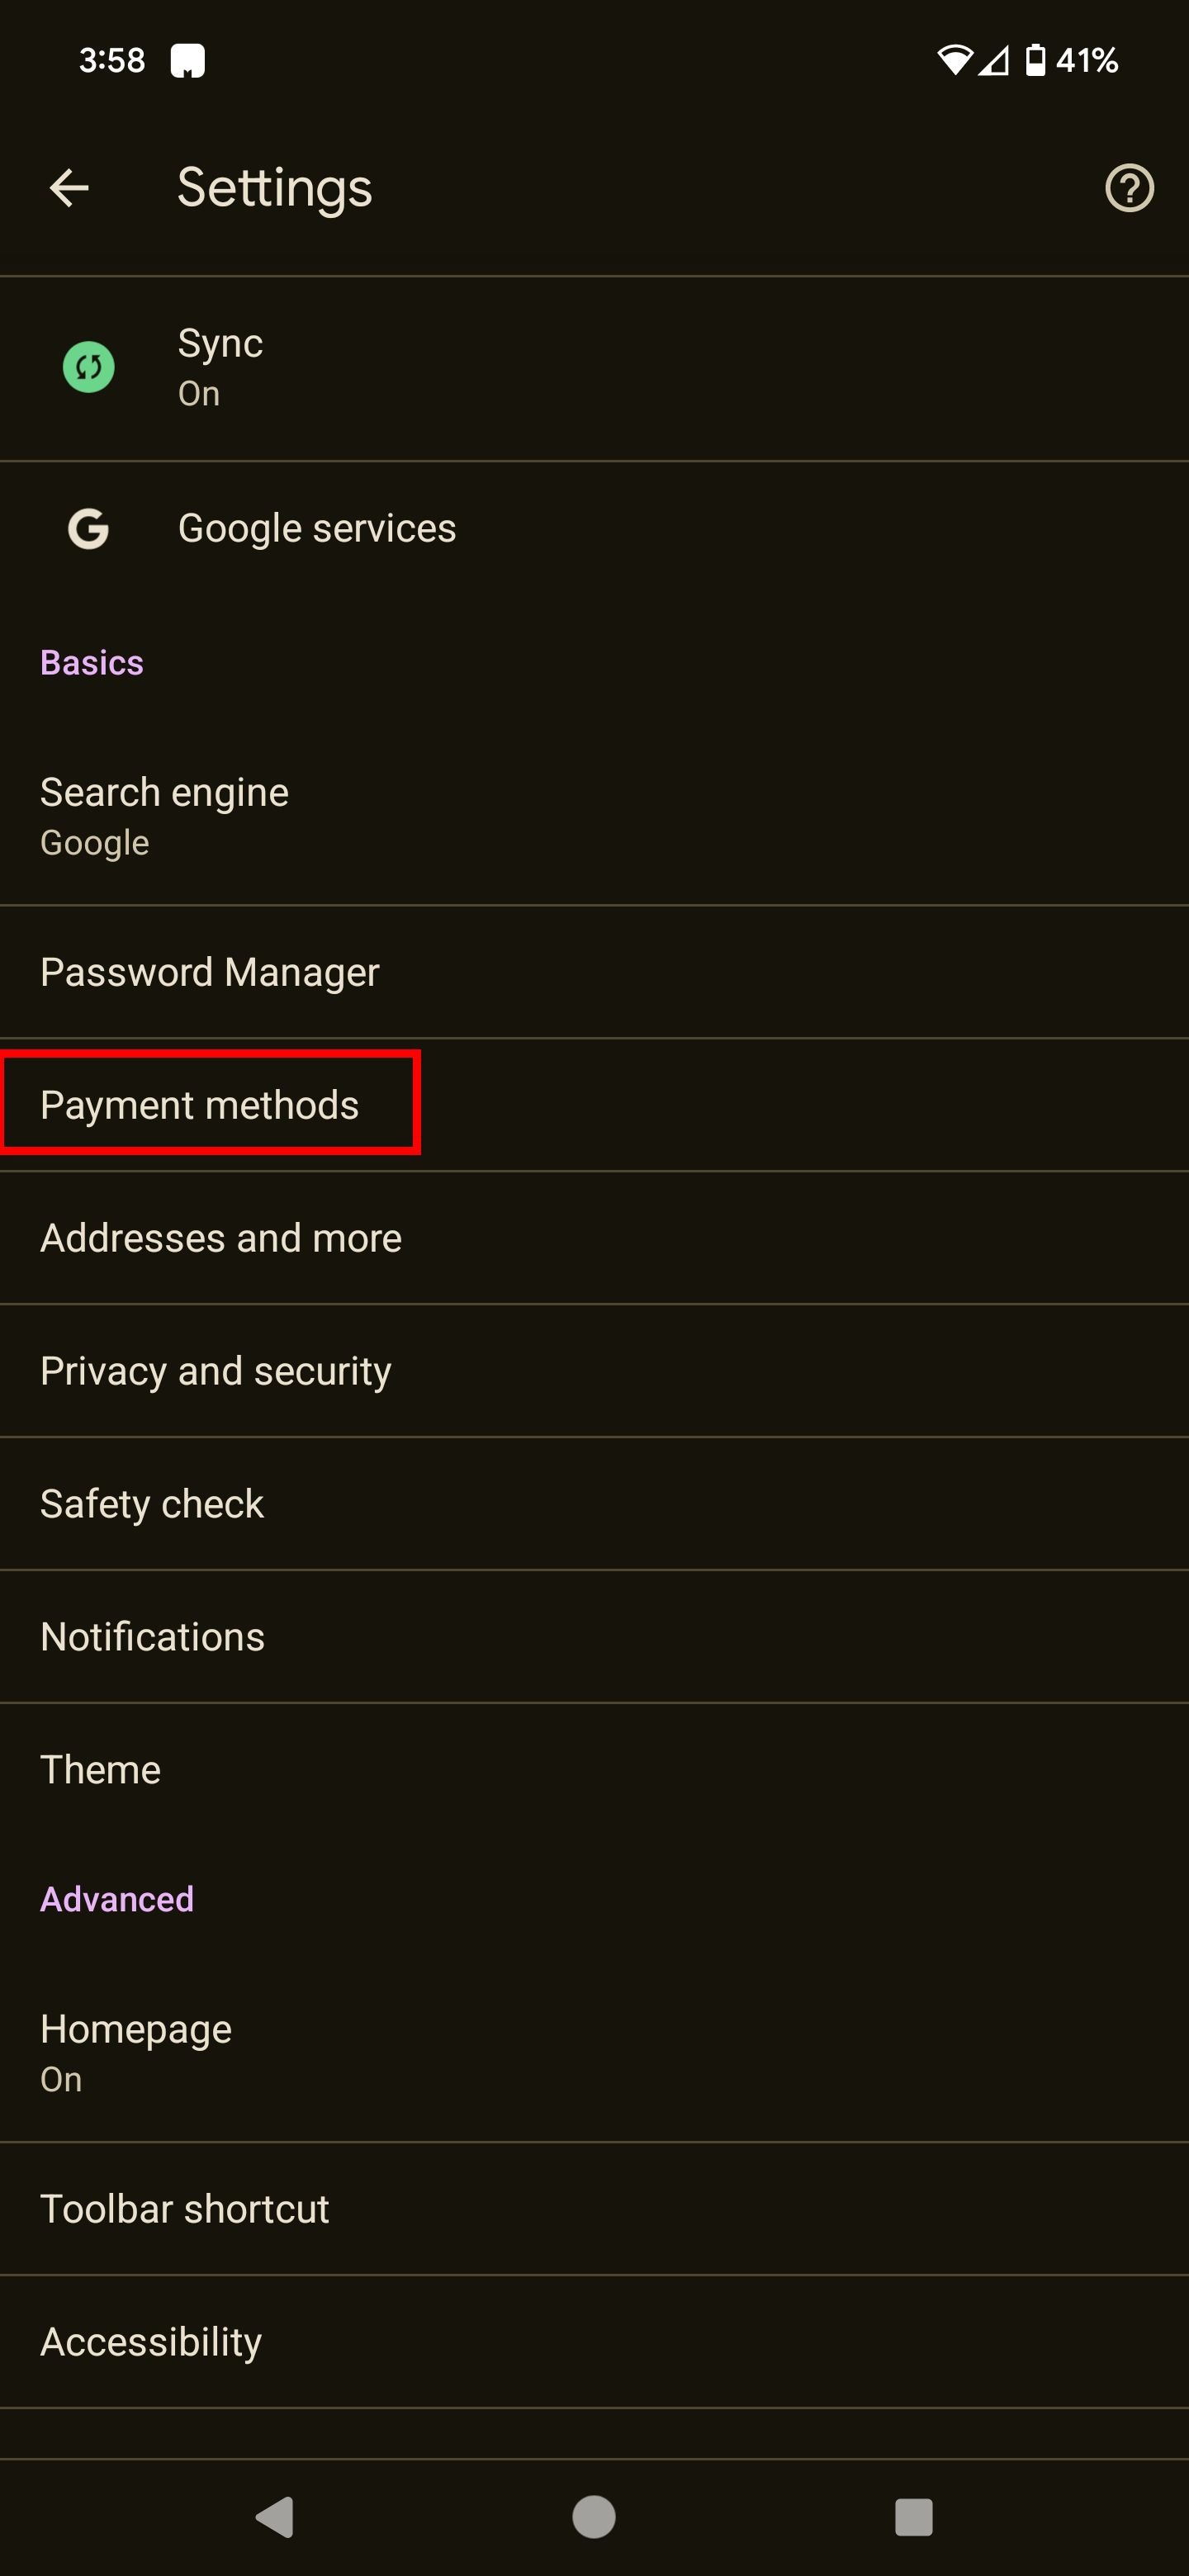
Task: Open the Password Manager
Action: click(210, 971)
